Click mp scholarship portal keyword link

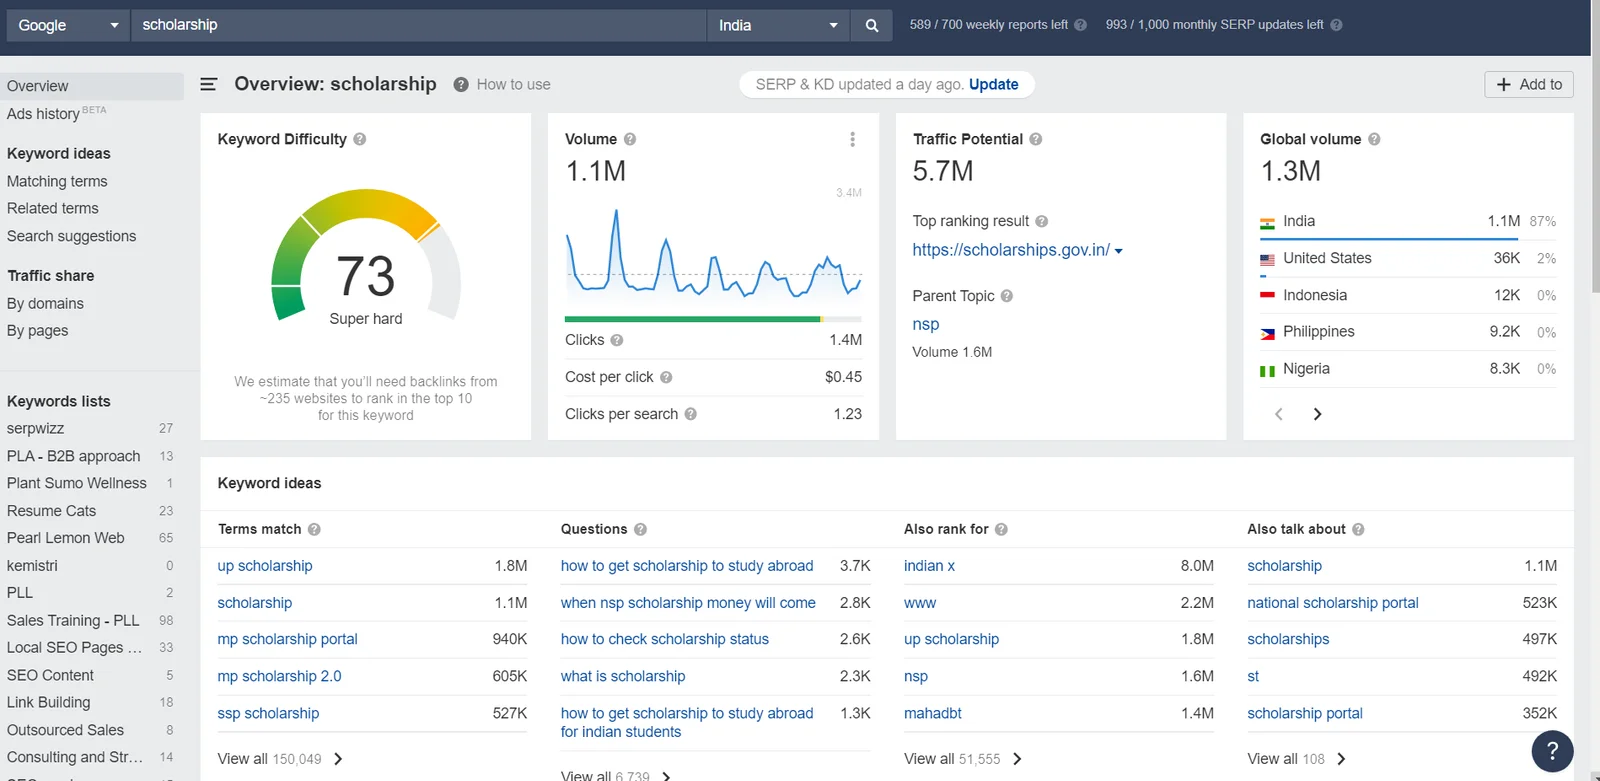[288, 639]
